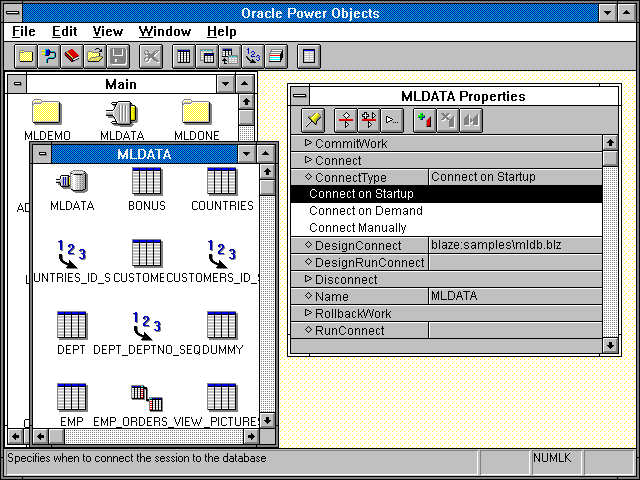The image size is (640, 480).
Task: Click the red book library toolbar icon
Action: coord(71,57)
